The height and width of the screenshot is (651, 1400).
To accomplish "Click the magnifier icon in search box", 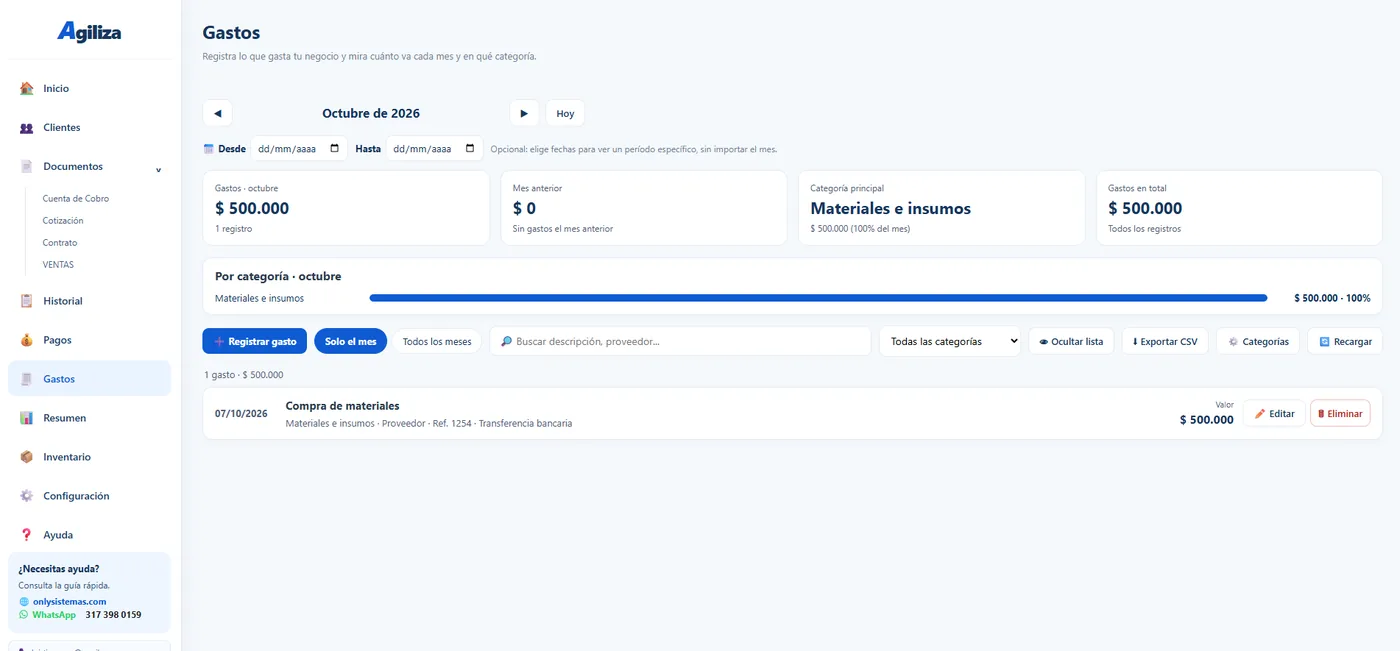I will coord(506,341).
